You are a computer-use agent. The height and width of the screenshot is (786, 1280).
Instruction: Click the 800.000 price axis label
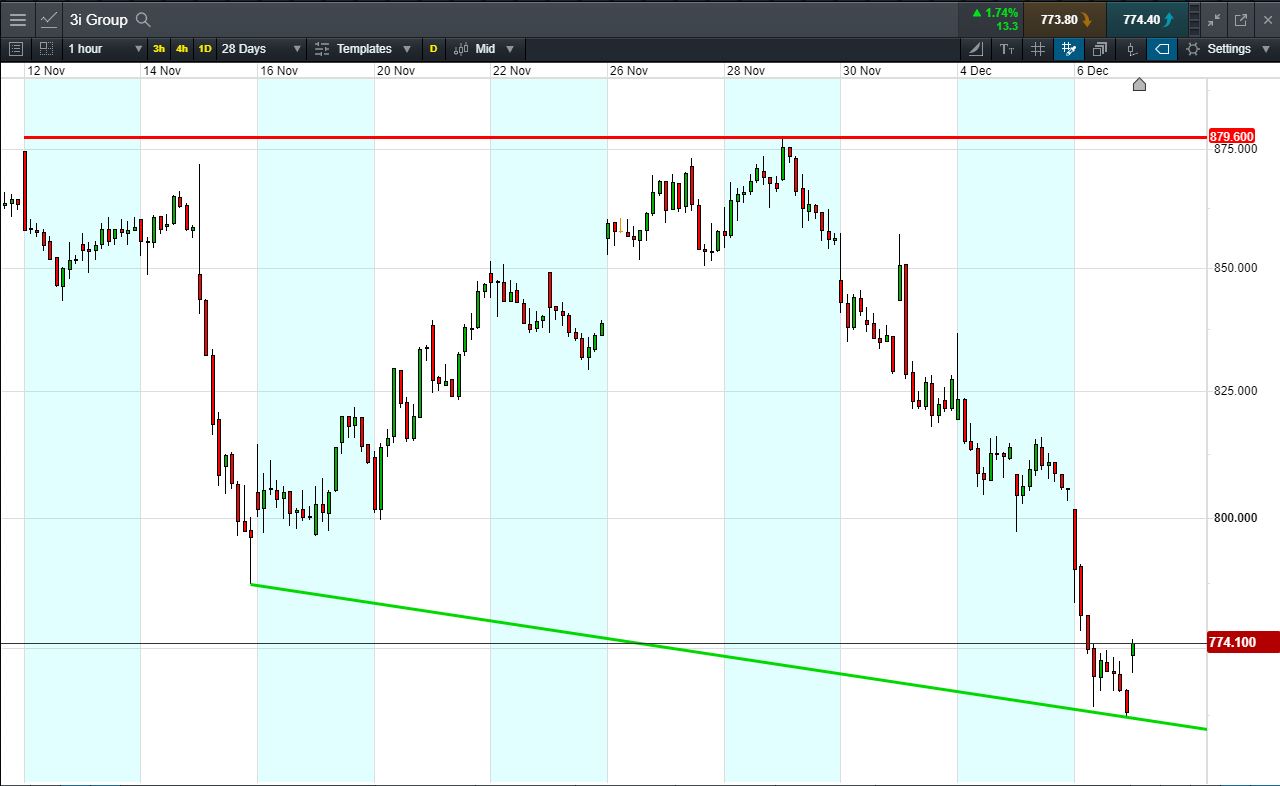coord(1235,518)
